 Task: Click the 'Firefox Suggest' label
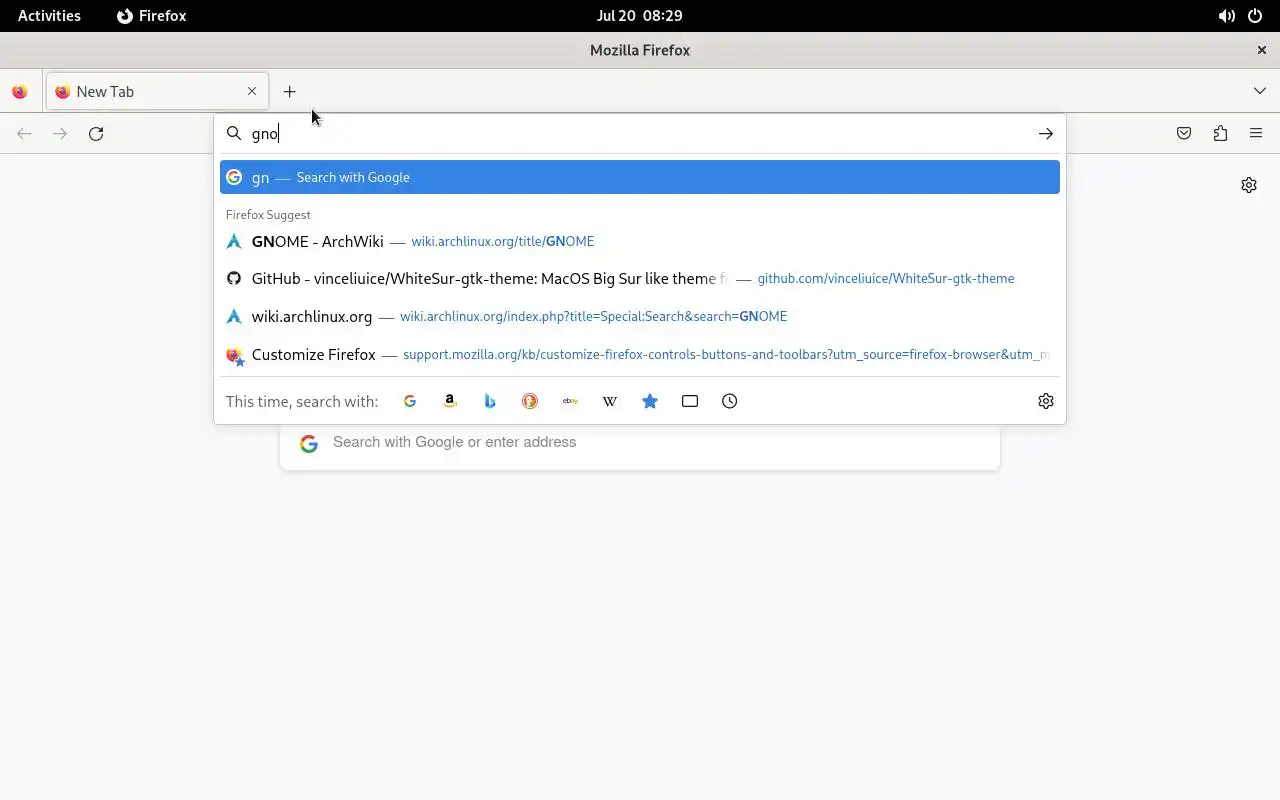[x=268, y=214]
